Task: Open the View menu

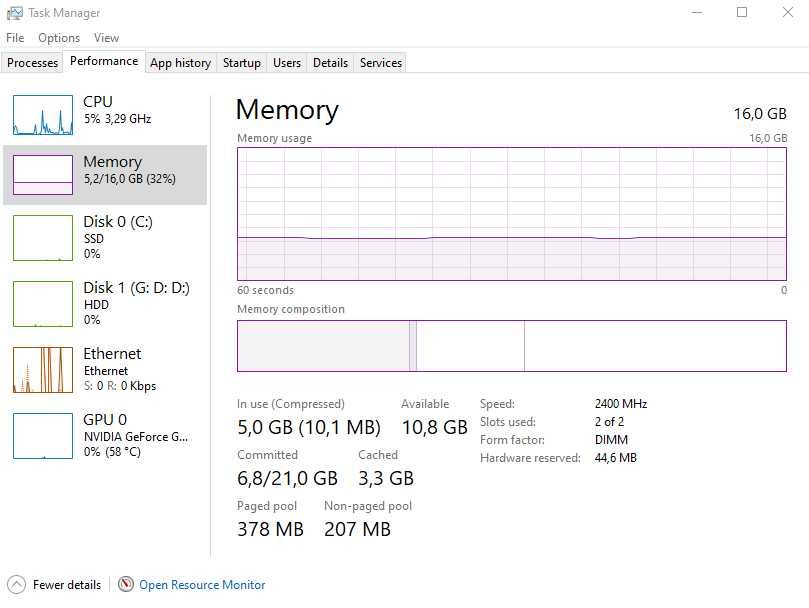Action: pyautogui.click(x=106, y=38)
